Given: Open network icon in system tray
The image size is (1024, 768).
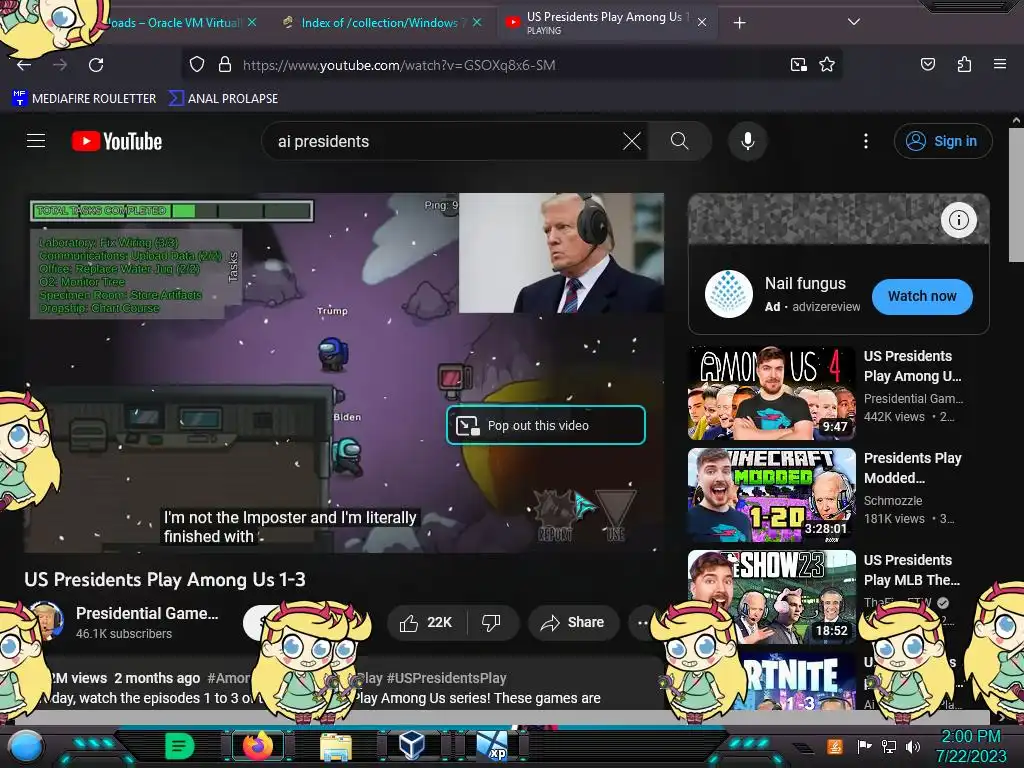Looking at the screenshot, I should pos(889,746).
